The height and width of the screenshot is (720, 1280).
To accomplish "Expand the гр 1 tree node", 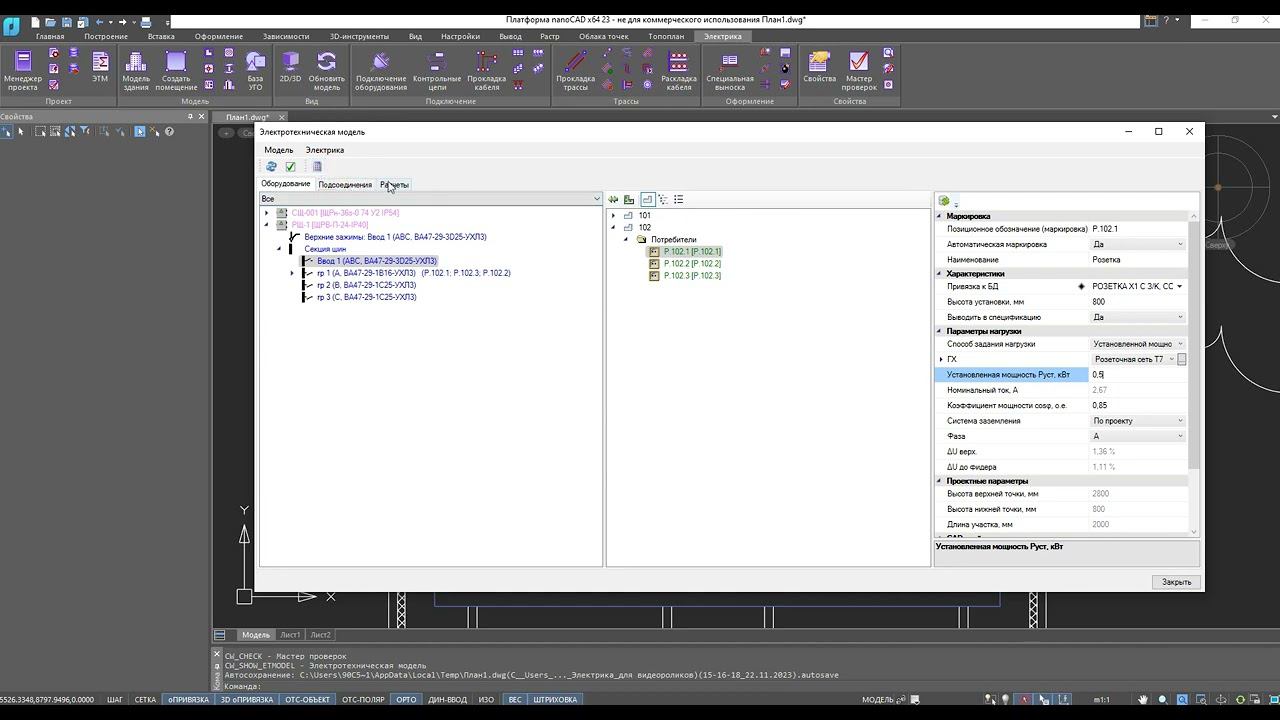I will tap(292, 273).
